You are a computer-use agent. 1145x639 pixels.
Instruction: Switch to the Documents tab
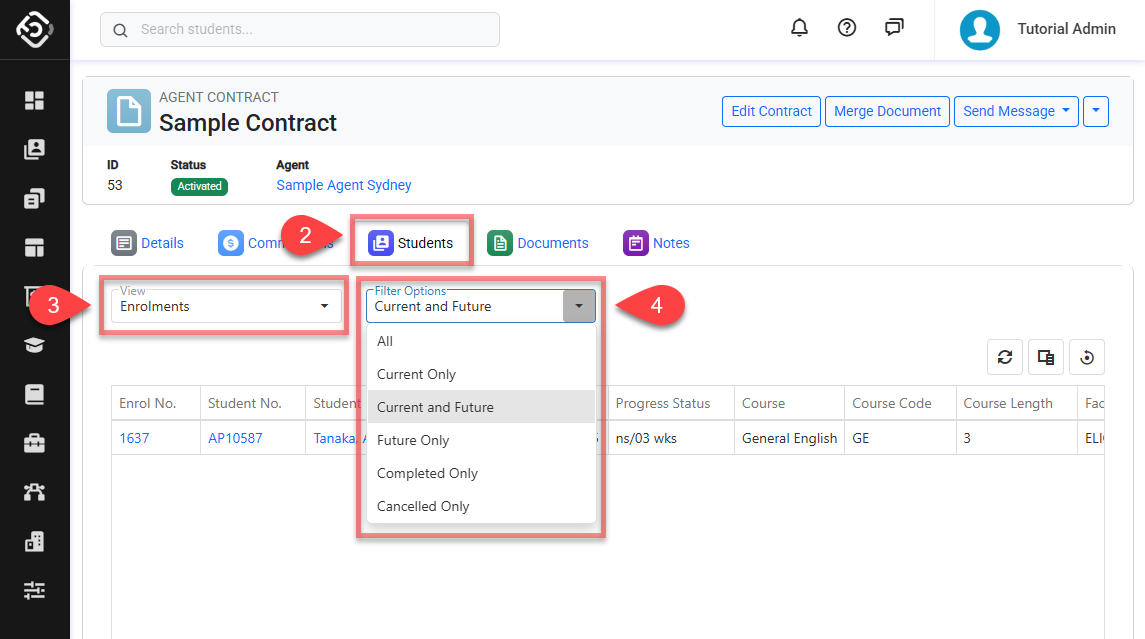539,243
